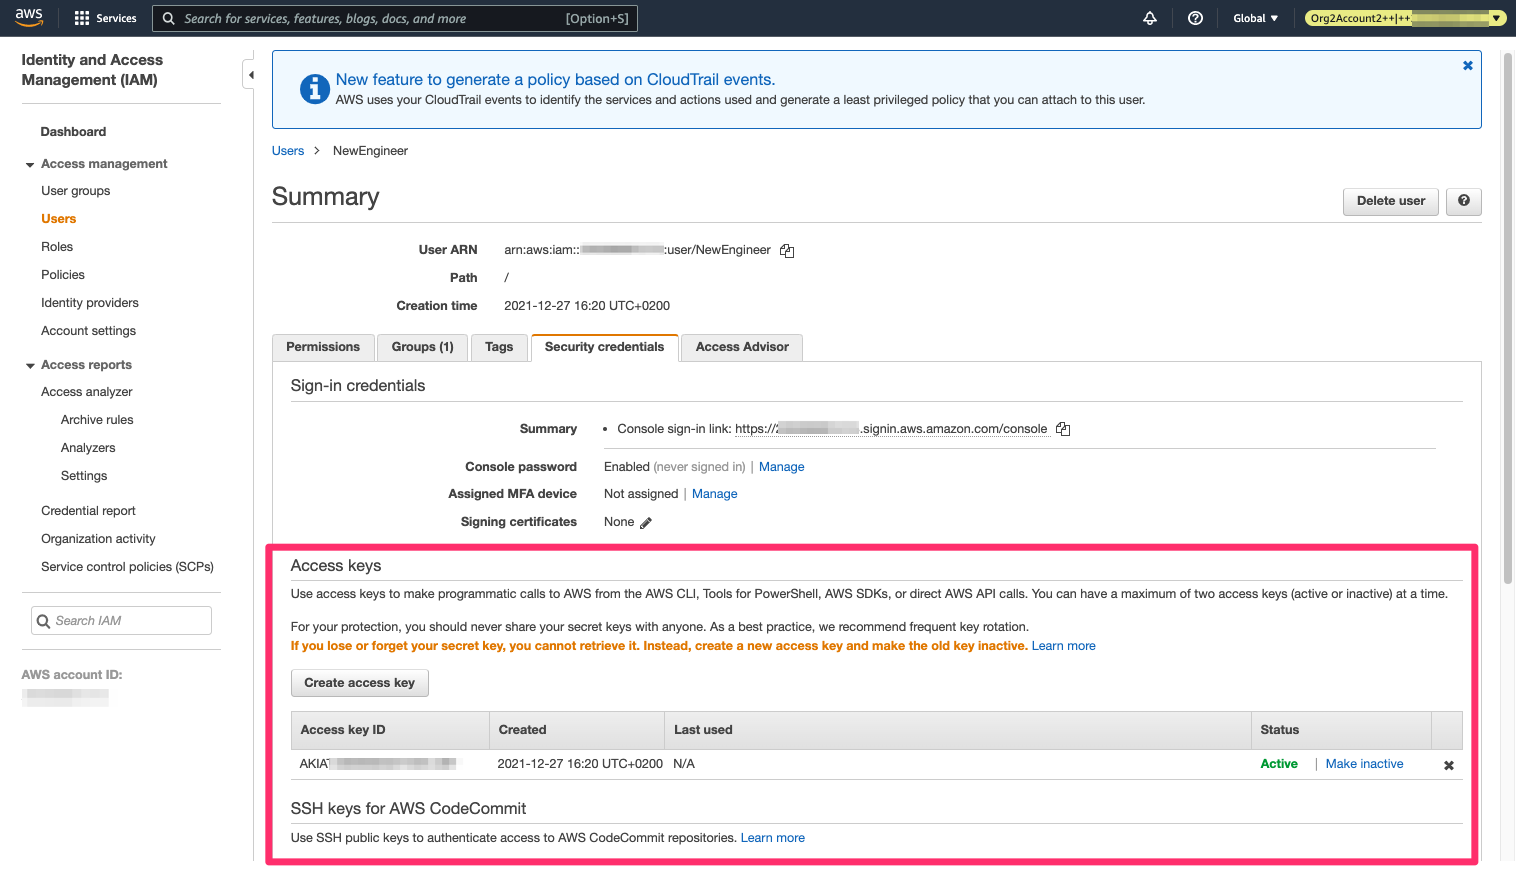This screenshot has height=870, width=1516.
Task: Dismiss the CloudTrail feature banner
Action: 1468,65
